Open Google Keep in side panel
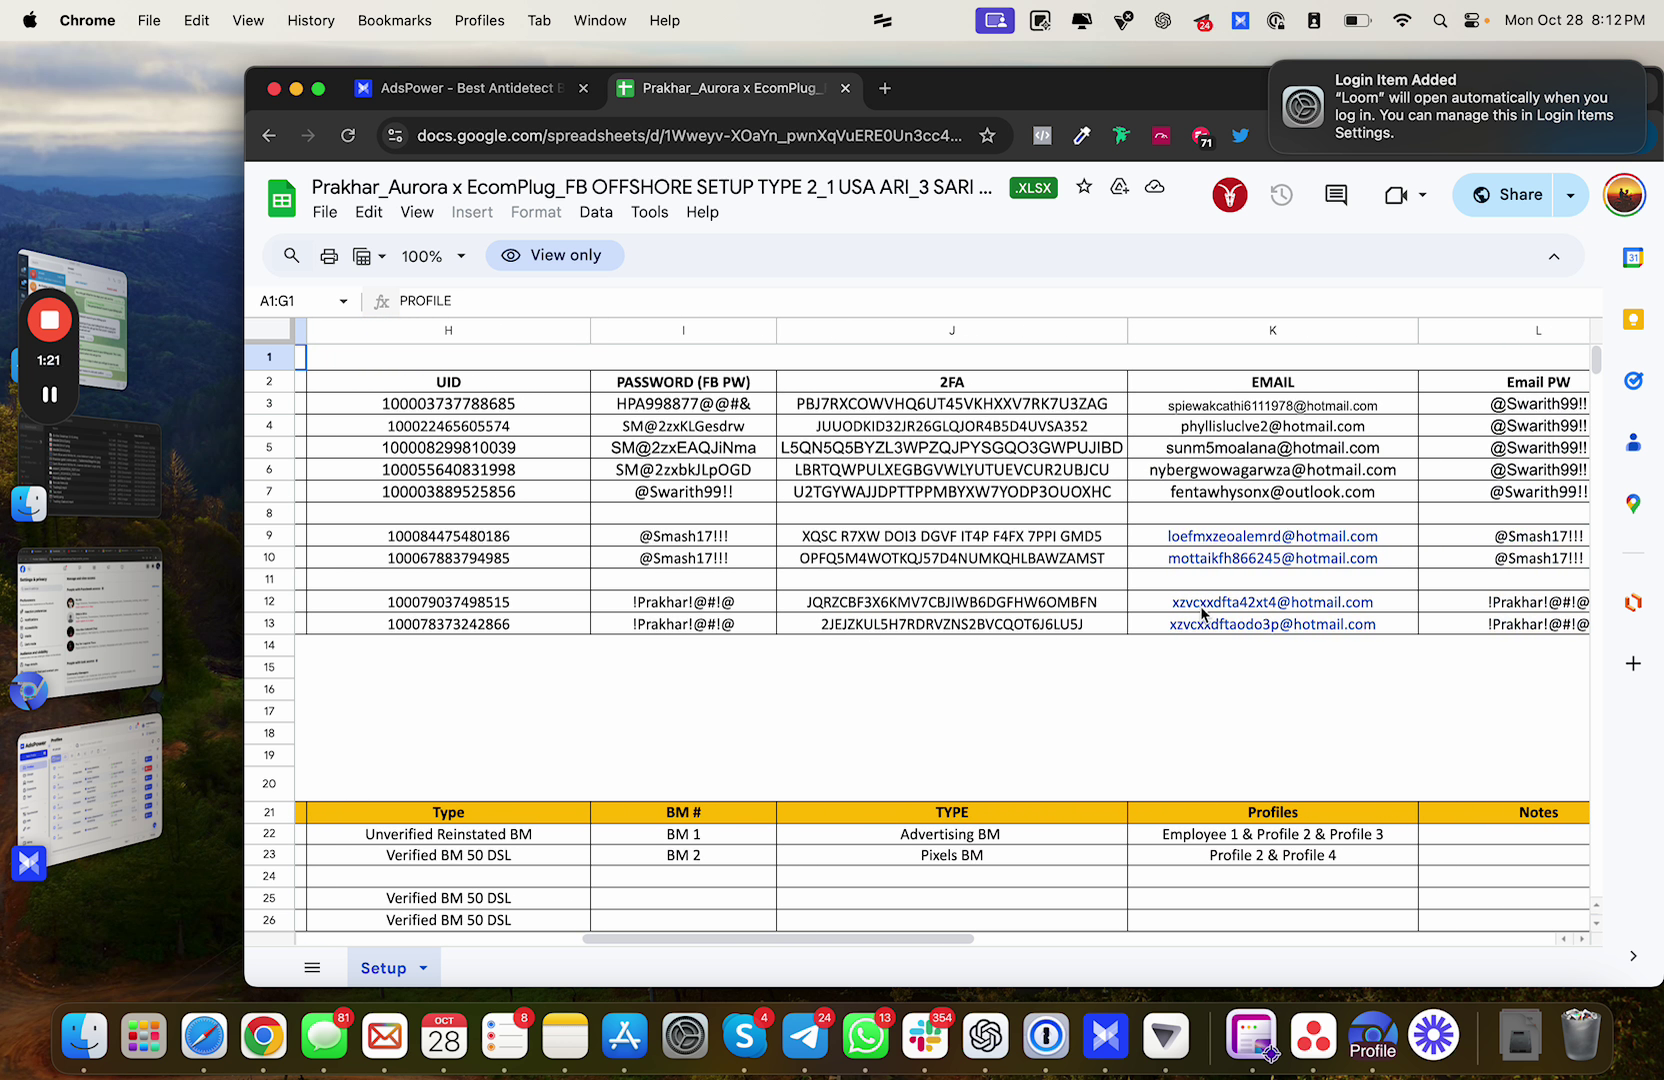The height and width of the screenshot is (1080, 1664). (1633, 320)
